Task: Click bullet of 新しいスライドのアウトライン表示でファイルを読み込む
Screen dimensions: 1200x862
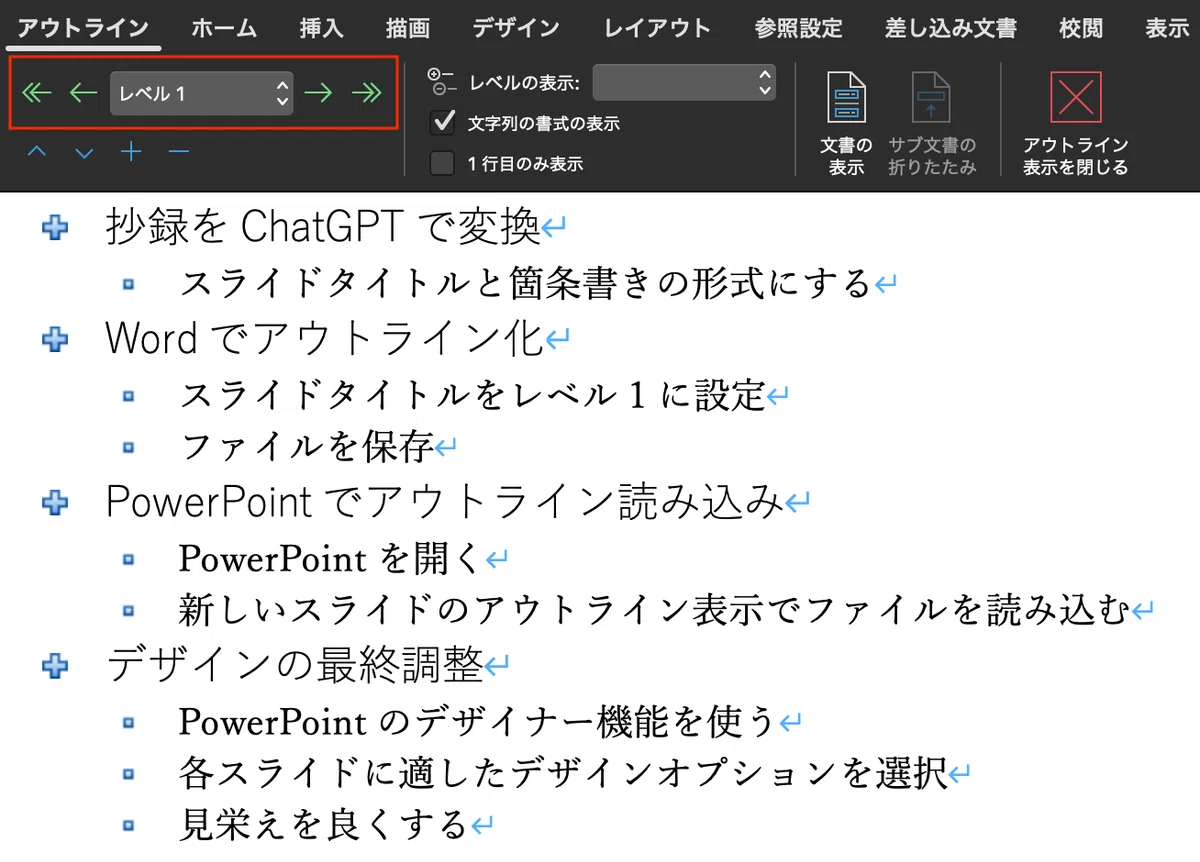Action: point(127,609)
